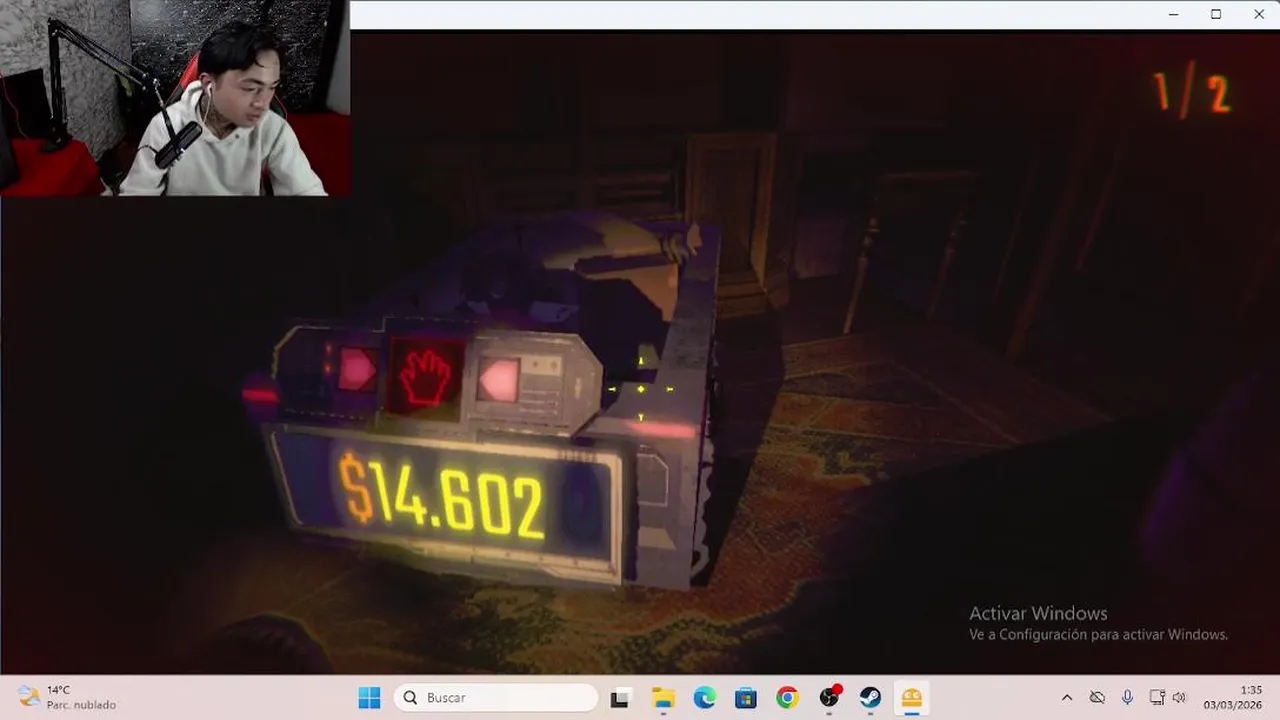Click the $14.602 cart value display
The height and width of the screenshot is (720, 1280).
point(442,498)
